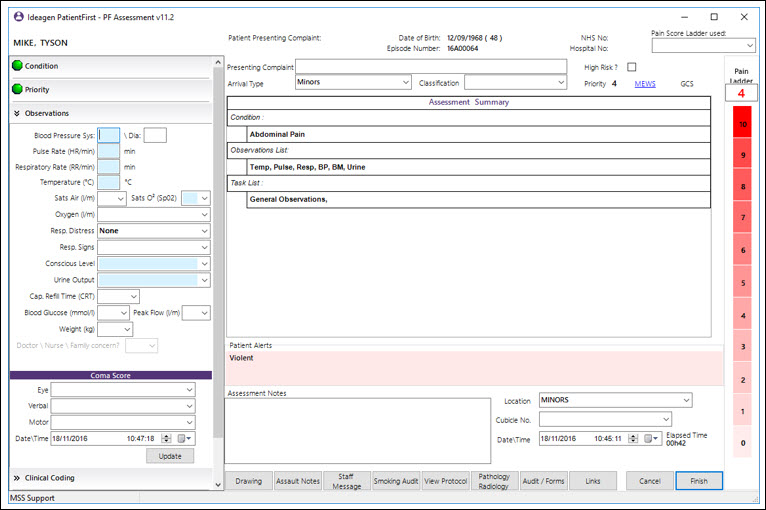Click the Staff Message button

[346, 481]
